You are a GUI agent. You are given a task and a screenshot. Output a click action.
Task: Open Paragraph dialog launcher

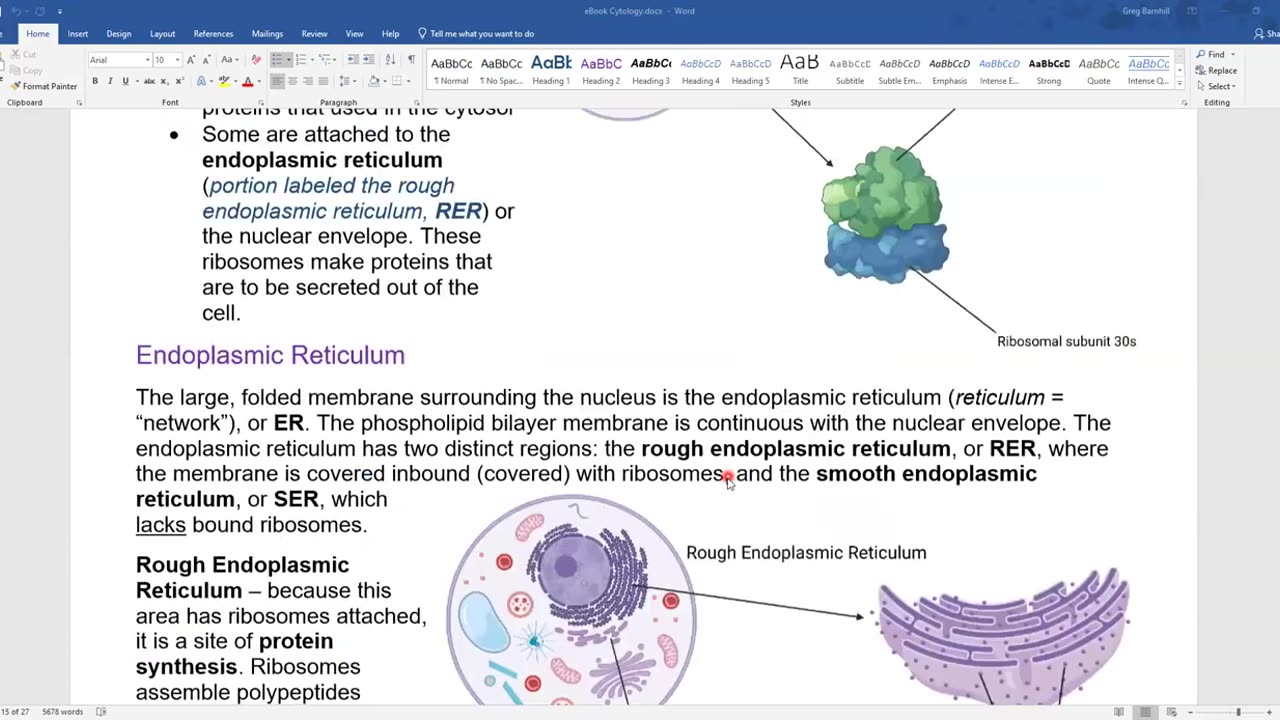[x=417, y=103]
